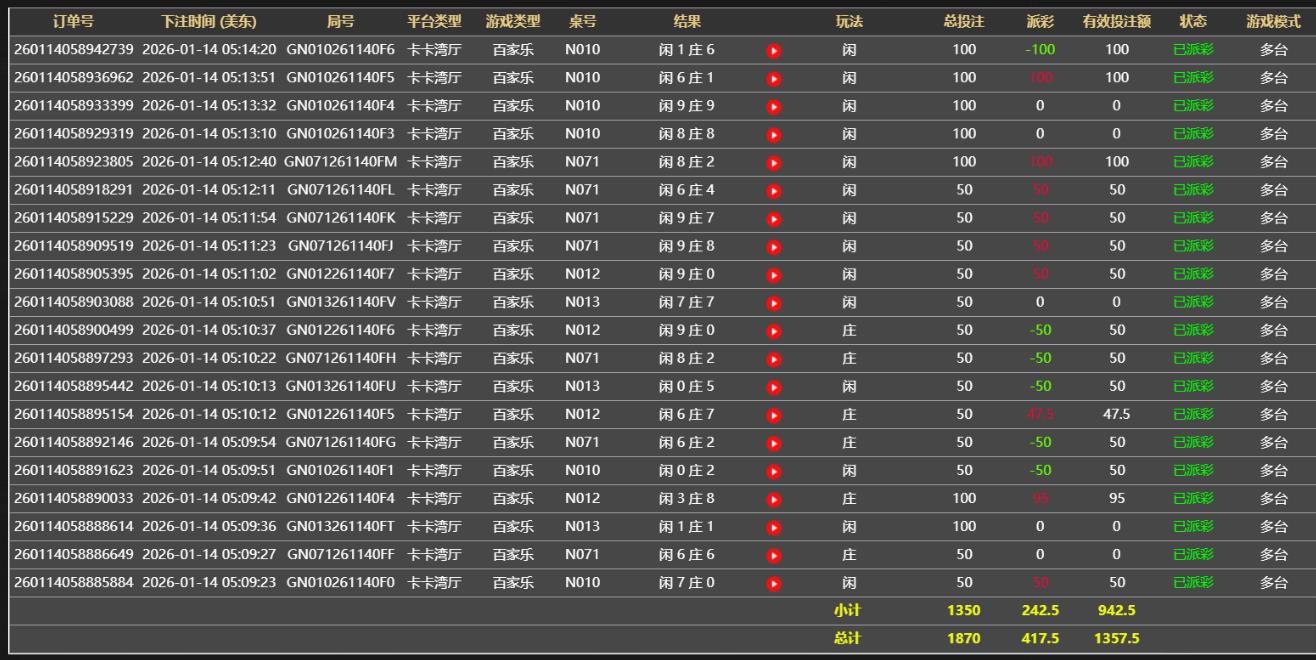The width and height of the screenshot is (1316, 660).
Task: Play replay for round GN013261140FT
Action: click(x=773, y=527)
